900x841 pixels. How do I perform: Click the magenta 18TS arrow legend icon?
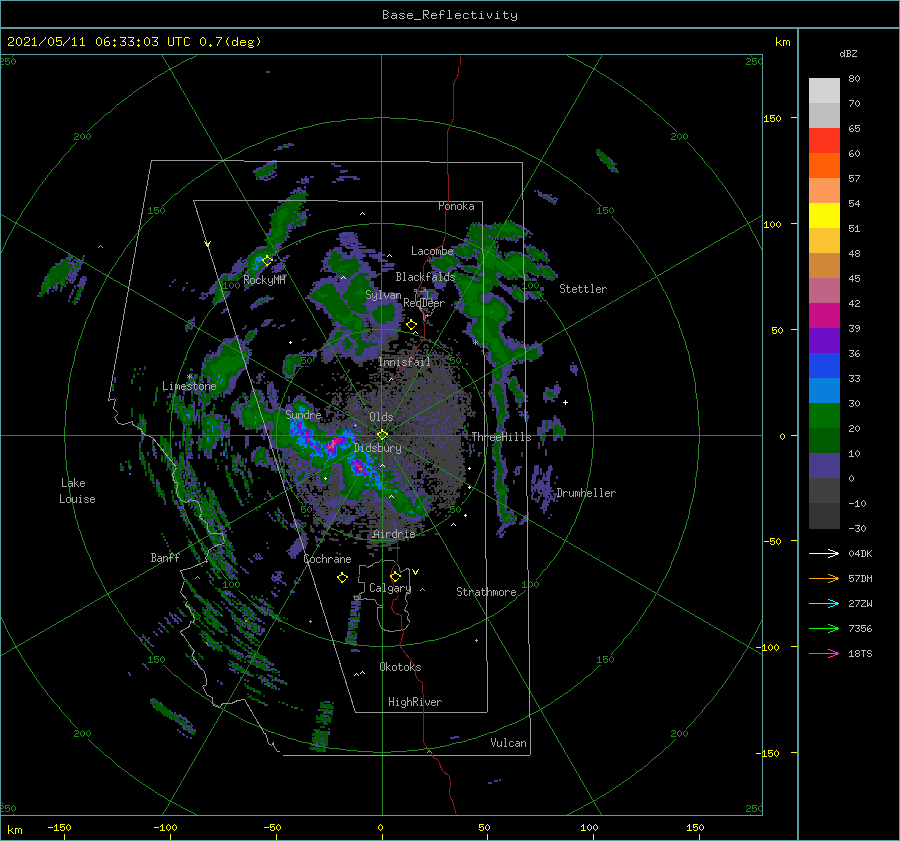[824, 653]
